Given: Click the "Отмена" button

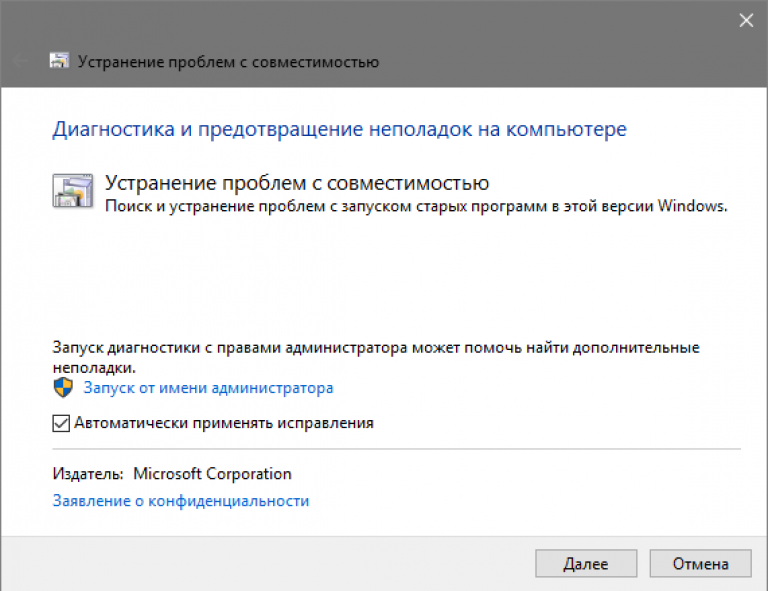Looking at the screenshot, I should [x=700, y=564].
